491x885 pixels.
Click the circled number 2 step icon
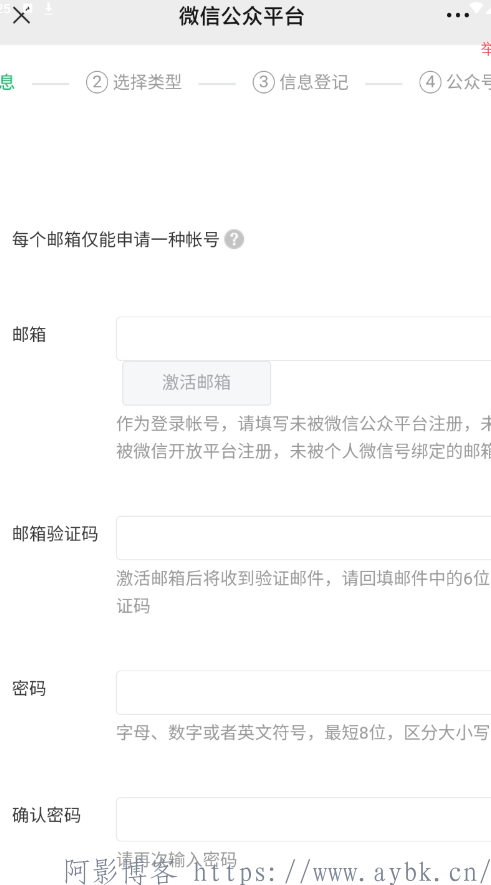pyautogui.click(x=97, y=82)
